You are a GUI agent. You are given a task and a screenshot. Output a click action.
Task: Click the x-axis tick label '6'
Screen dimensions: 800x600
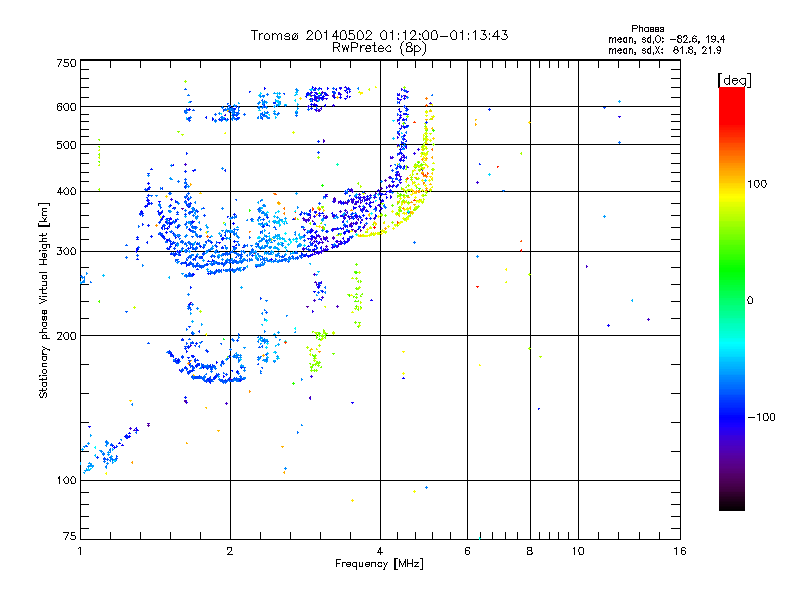[467, 551]
